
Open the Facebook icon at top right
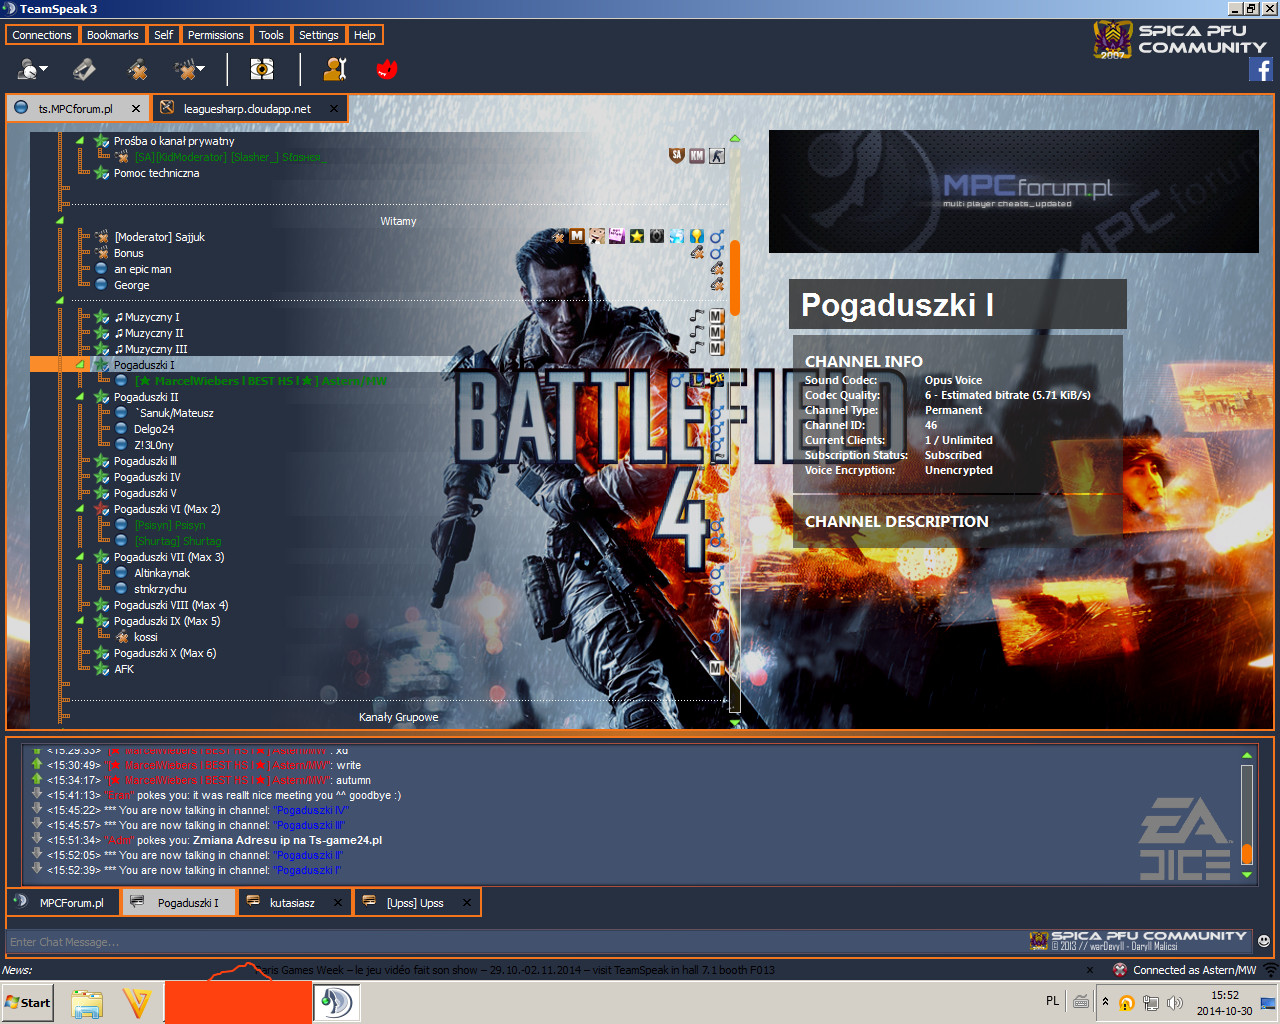tap(1260, 69)
